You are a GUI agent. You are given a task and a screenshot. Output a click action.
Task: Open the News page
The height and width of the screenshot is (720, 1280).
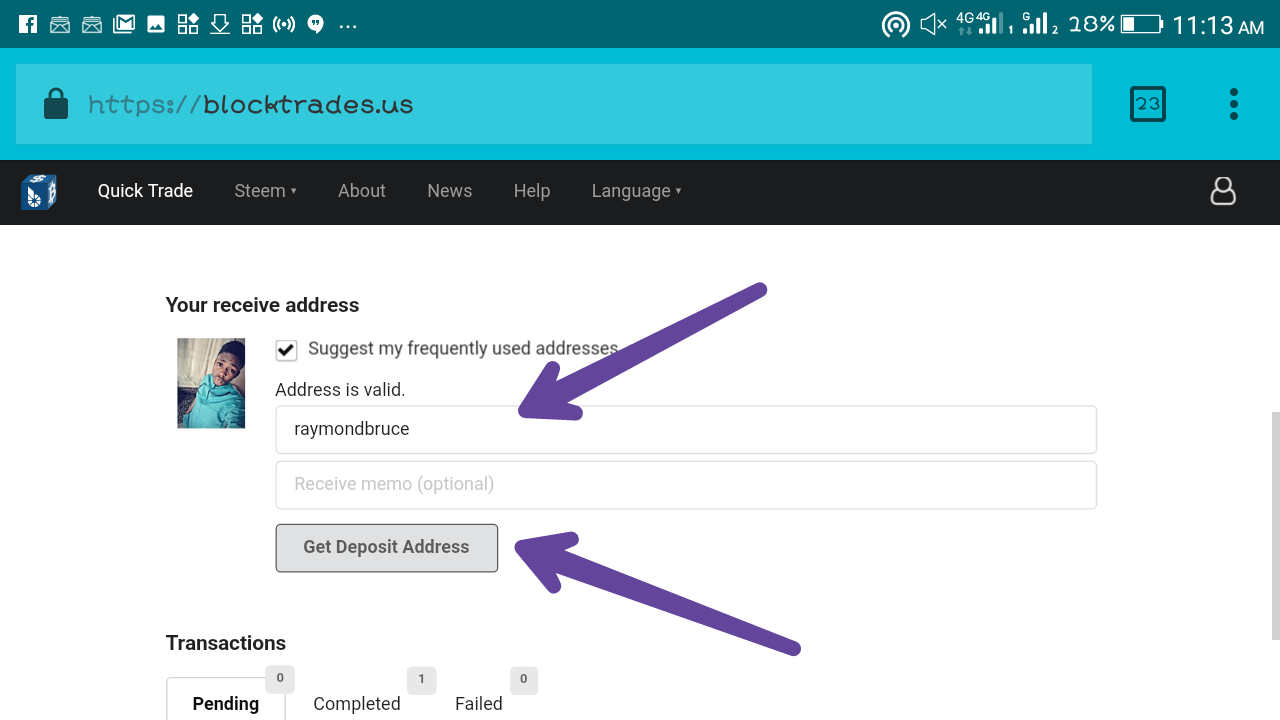[450, 191]
